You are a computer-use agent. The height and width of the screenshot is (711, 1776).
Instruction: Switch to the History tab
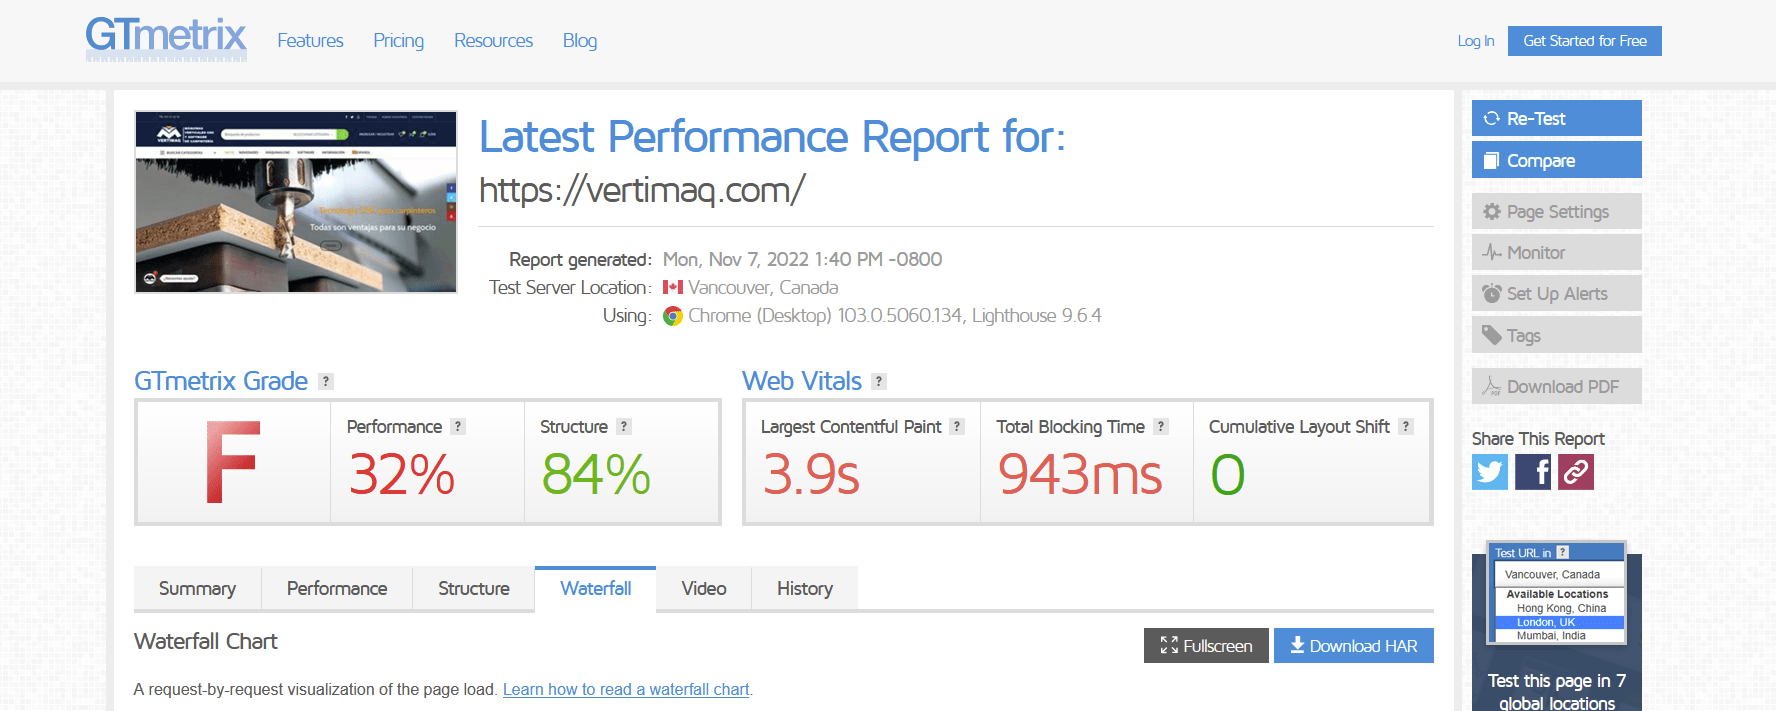point(805,589)
